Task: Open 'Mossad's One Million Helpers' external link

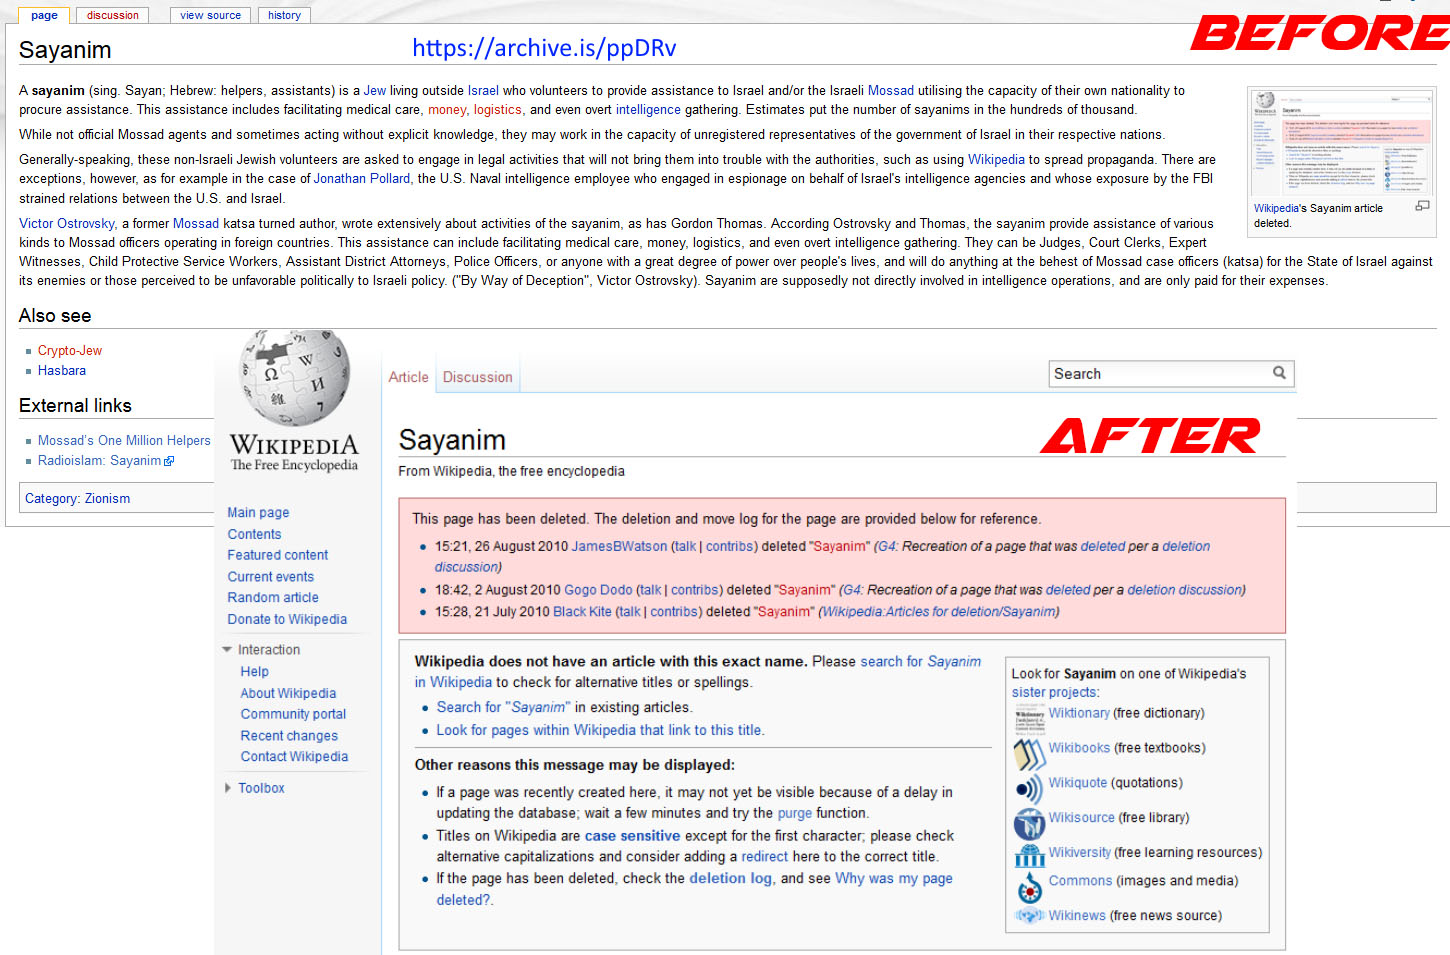Action: pyautogui.click(x=124, y=441)
